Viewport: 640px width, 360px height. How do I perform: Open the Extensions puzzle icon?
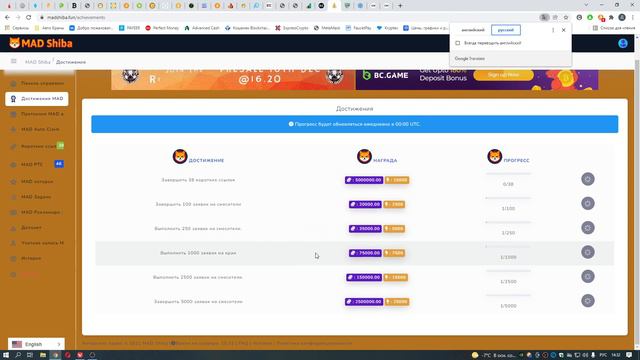coord(611,18)
